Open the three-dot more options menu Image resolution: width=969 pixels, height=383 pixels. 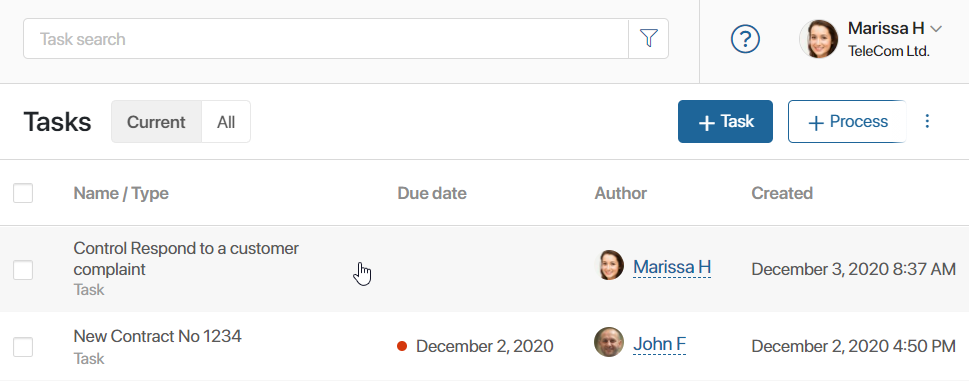(926, 121)
